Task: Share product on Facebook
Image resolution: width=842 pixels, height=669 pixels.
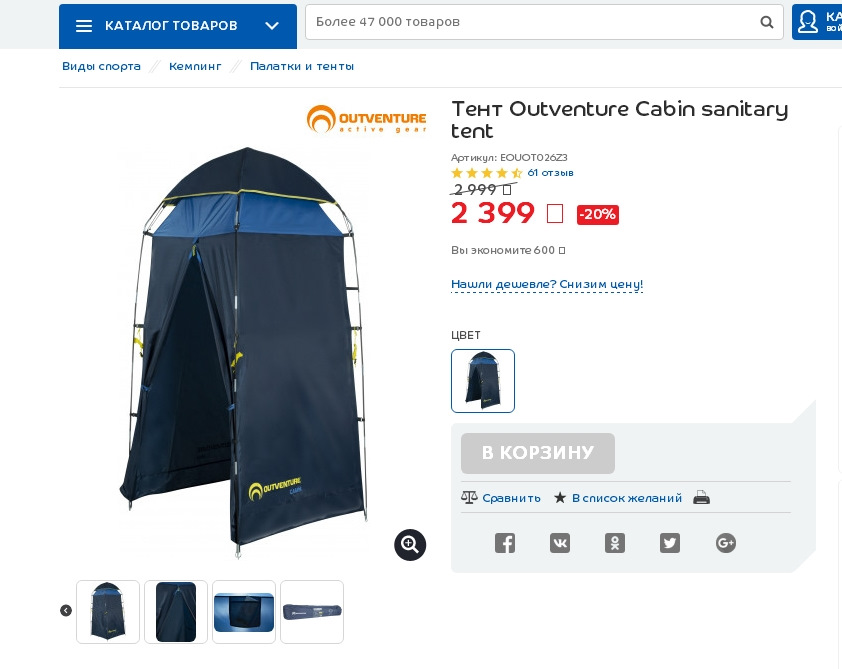Action: coord(505,543)
